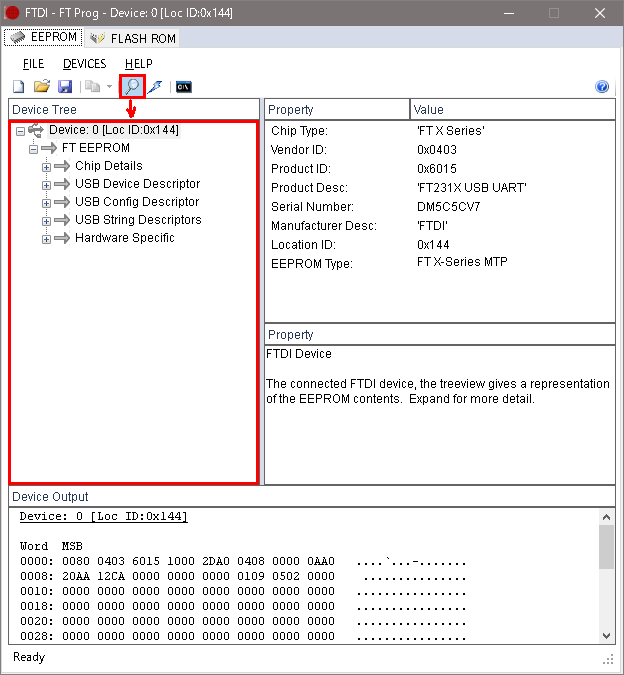Viewport: 624px width, 675px height.
Task: Click the 0008: hex dump row
Action: coord(243,576)
